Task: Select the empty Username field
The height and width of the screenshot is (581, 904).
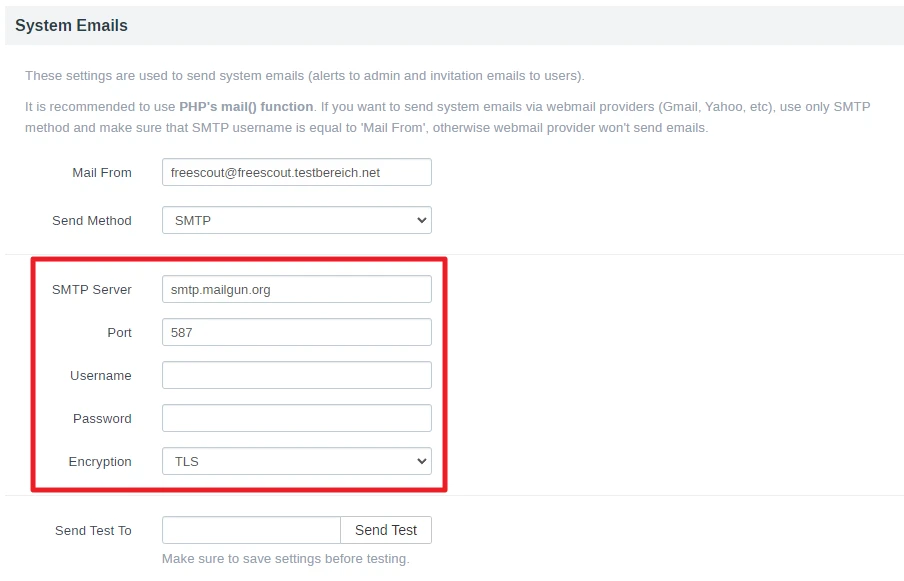Action: pyautogui.click(x=296, y=375)
